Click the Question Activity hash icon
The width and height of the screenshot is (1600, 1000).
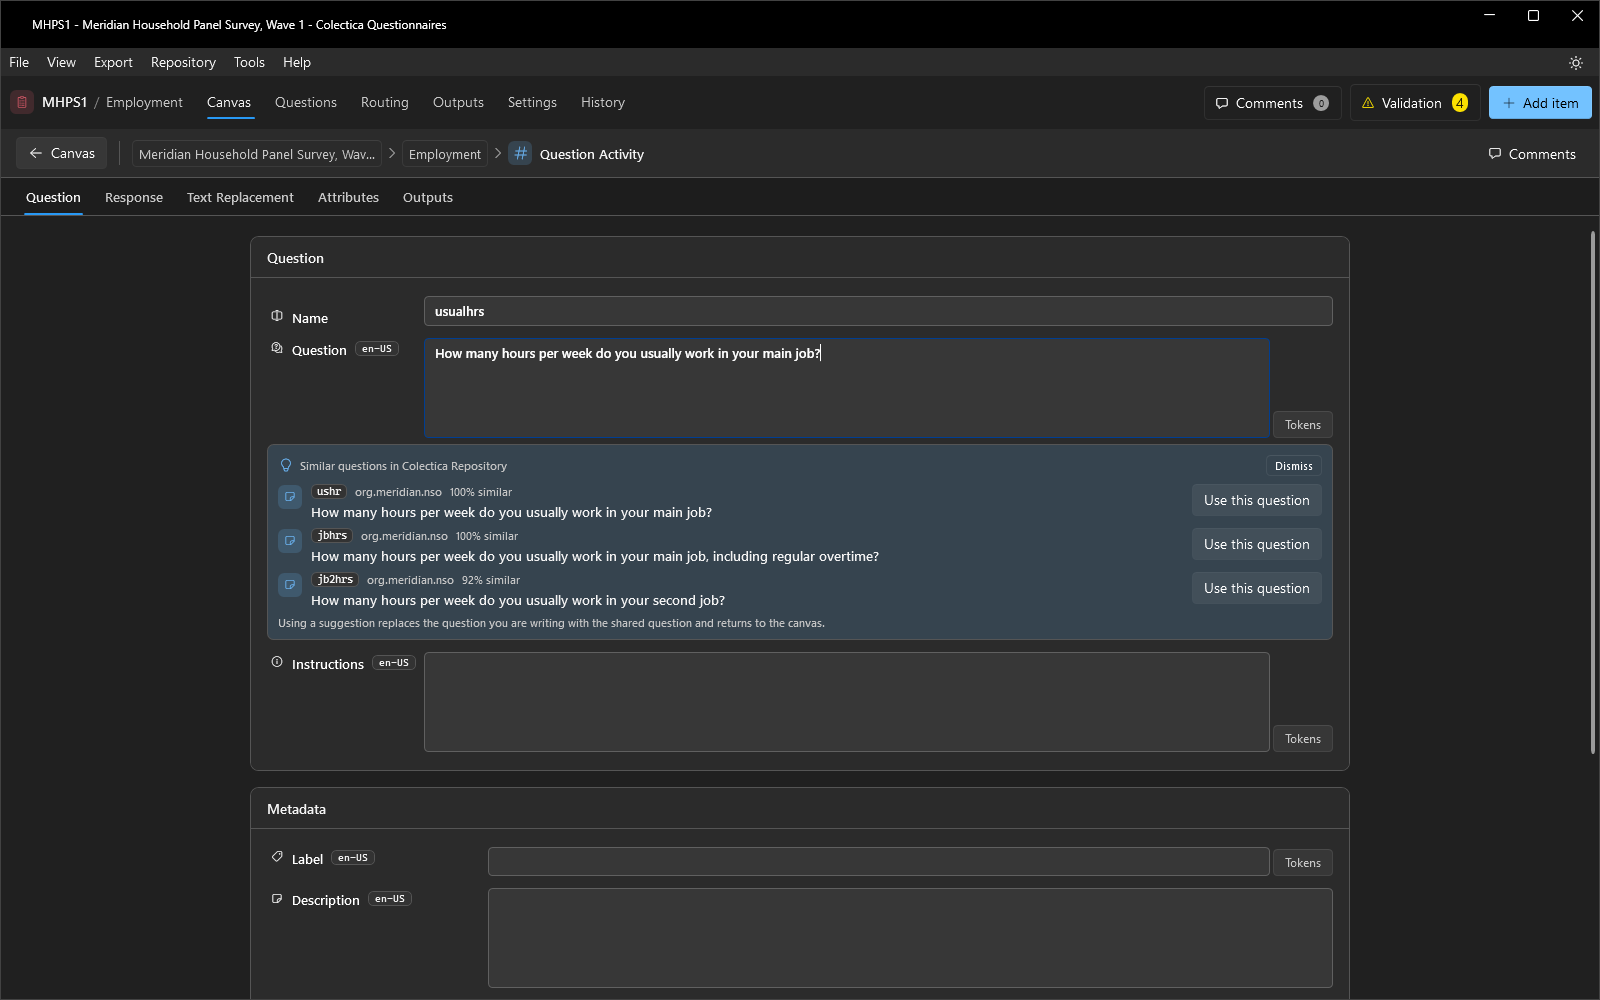click(x=520, y=154)
